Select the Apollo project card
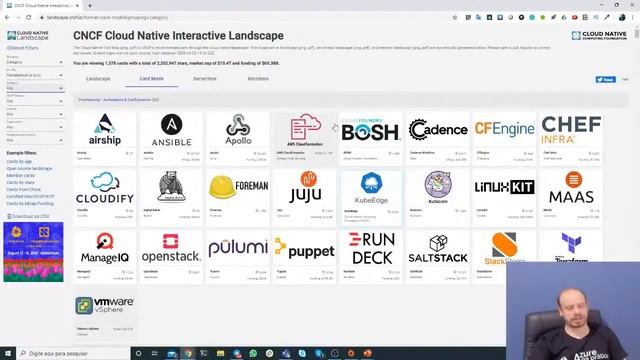The image size is (640, 360). point(238,138)
